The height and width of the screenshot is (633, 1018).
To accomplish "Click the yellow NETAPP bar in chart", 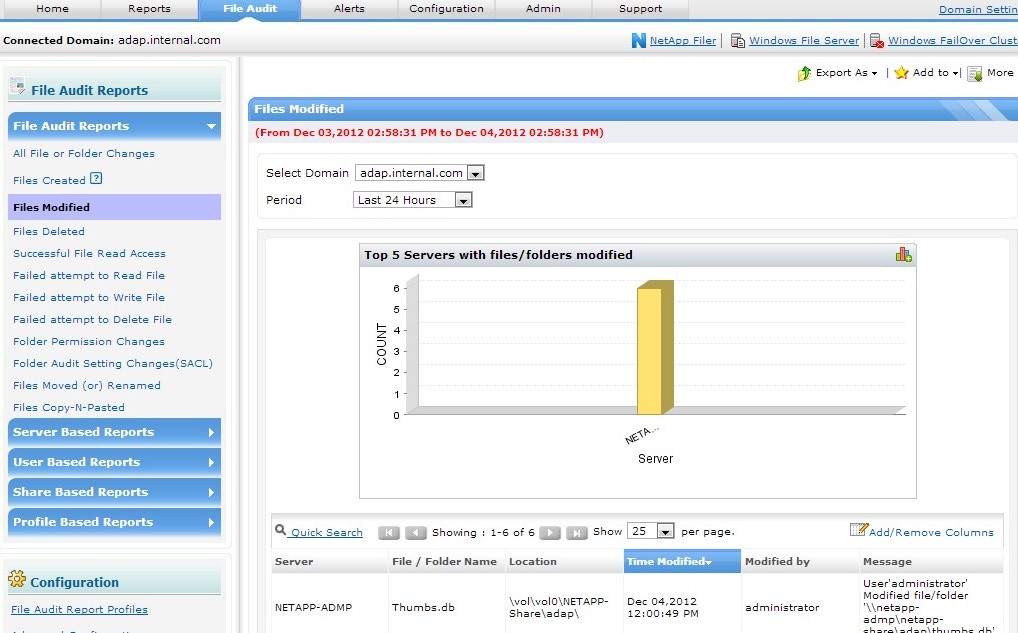I will point(650,350).
